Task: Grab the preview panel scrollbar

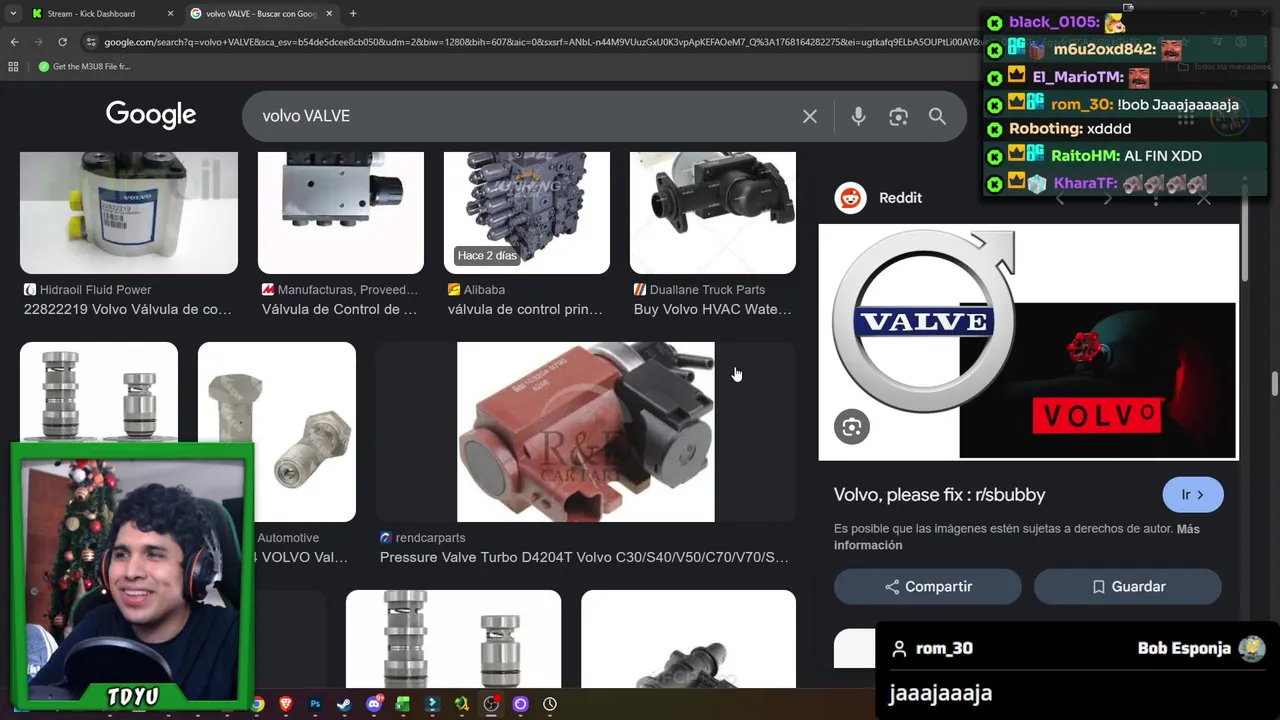Action: pyautogui.click(x=1245, y=235)
